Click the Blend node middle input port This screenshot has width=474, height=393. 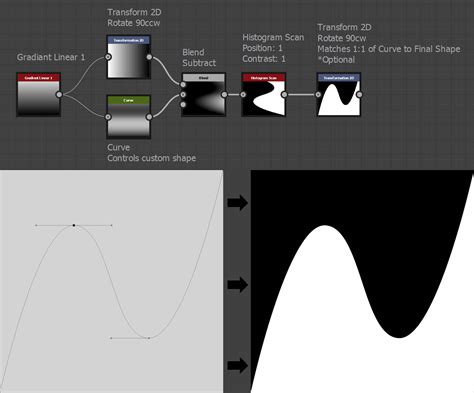tap(183, 95)
